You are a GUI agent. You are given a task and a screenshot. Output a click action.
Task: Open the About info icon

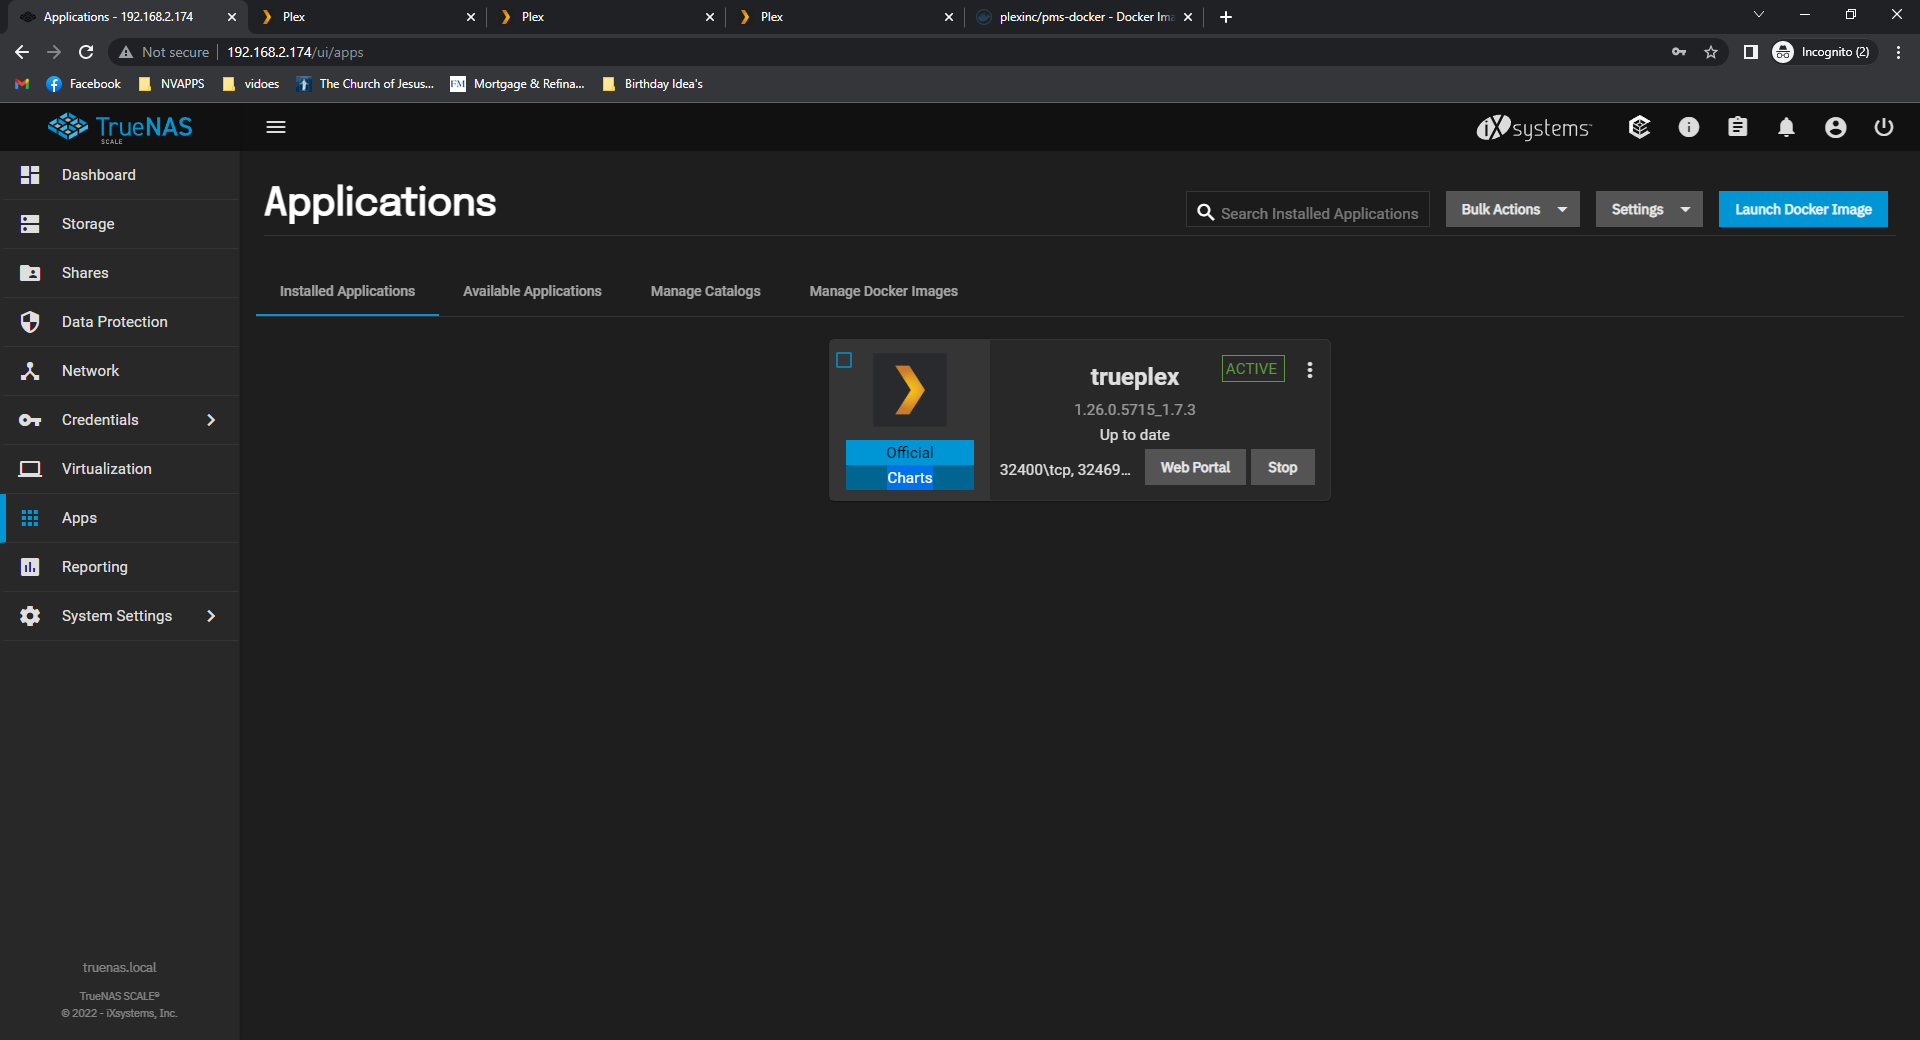(x=1689, y=127)
